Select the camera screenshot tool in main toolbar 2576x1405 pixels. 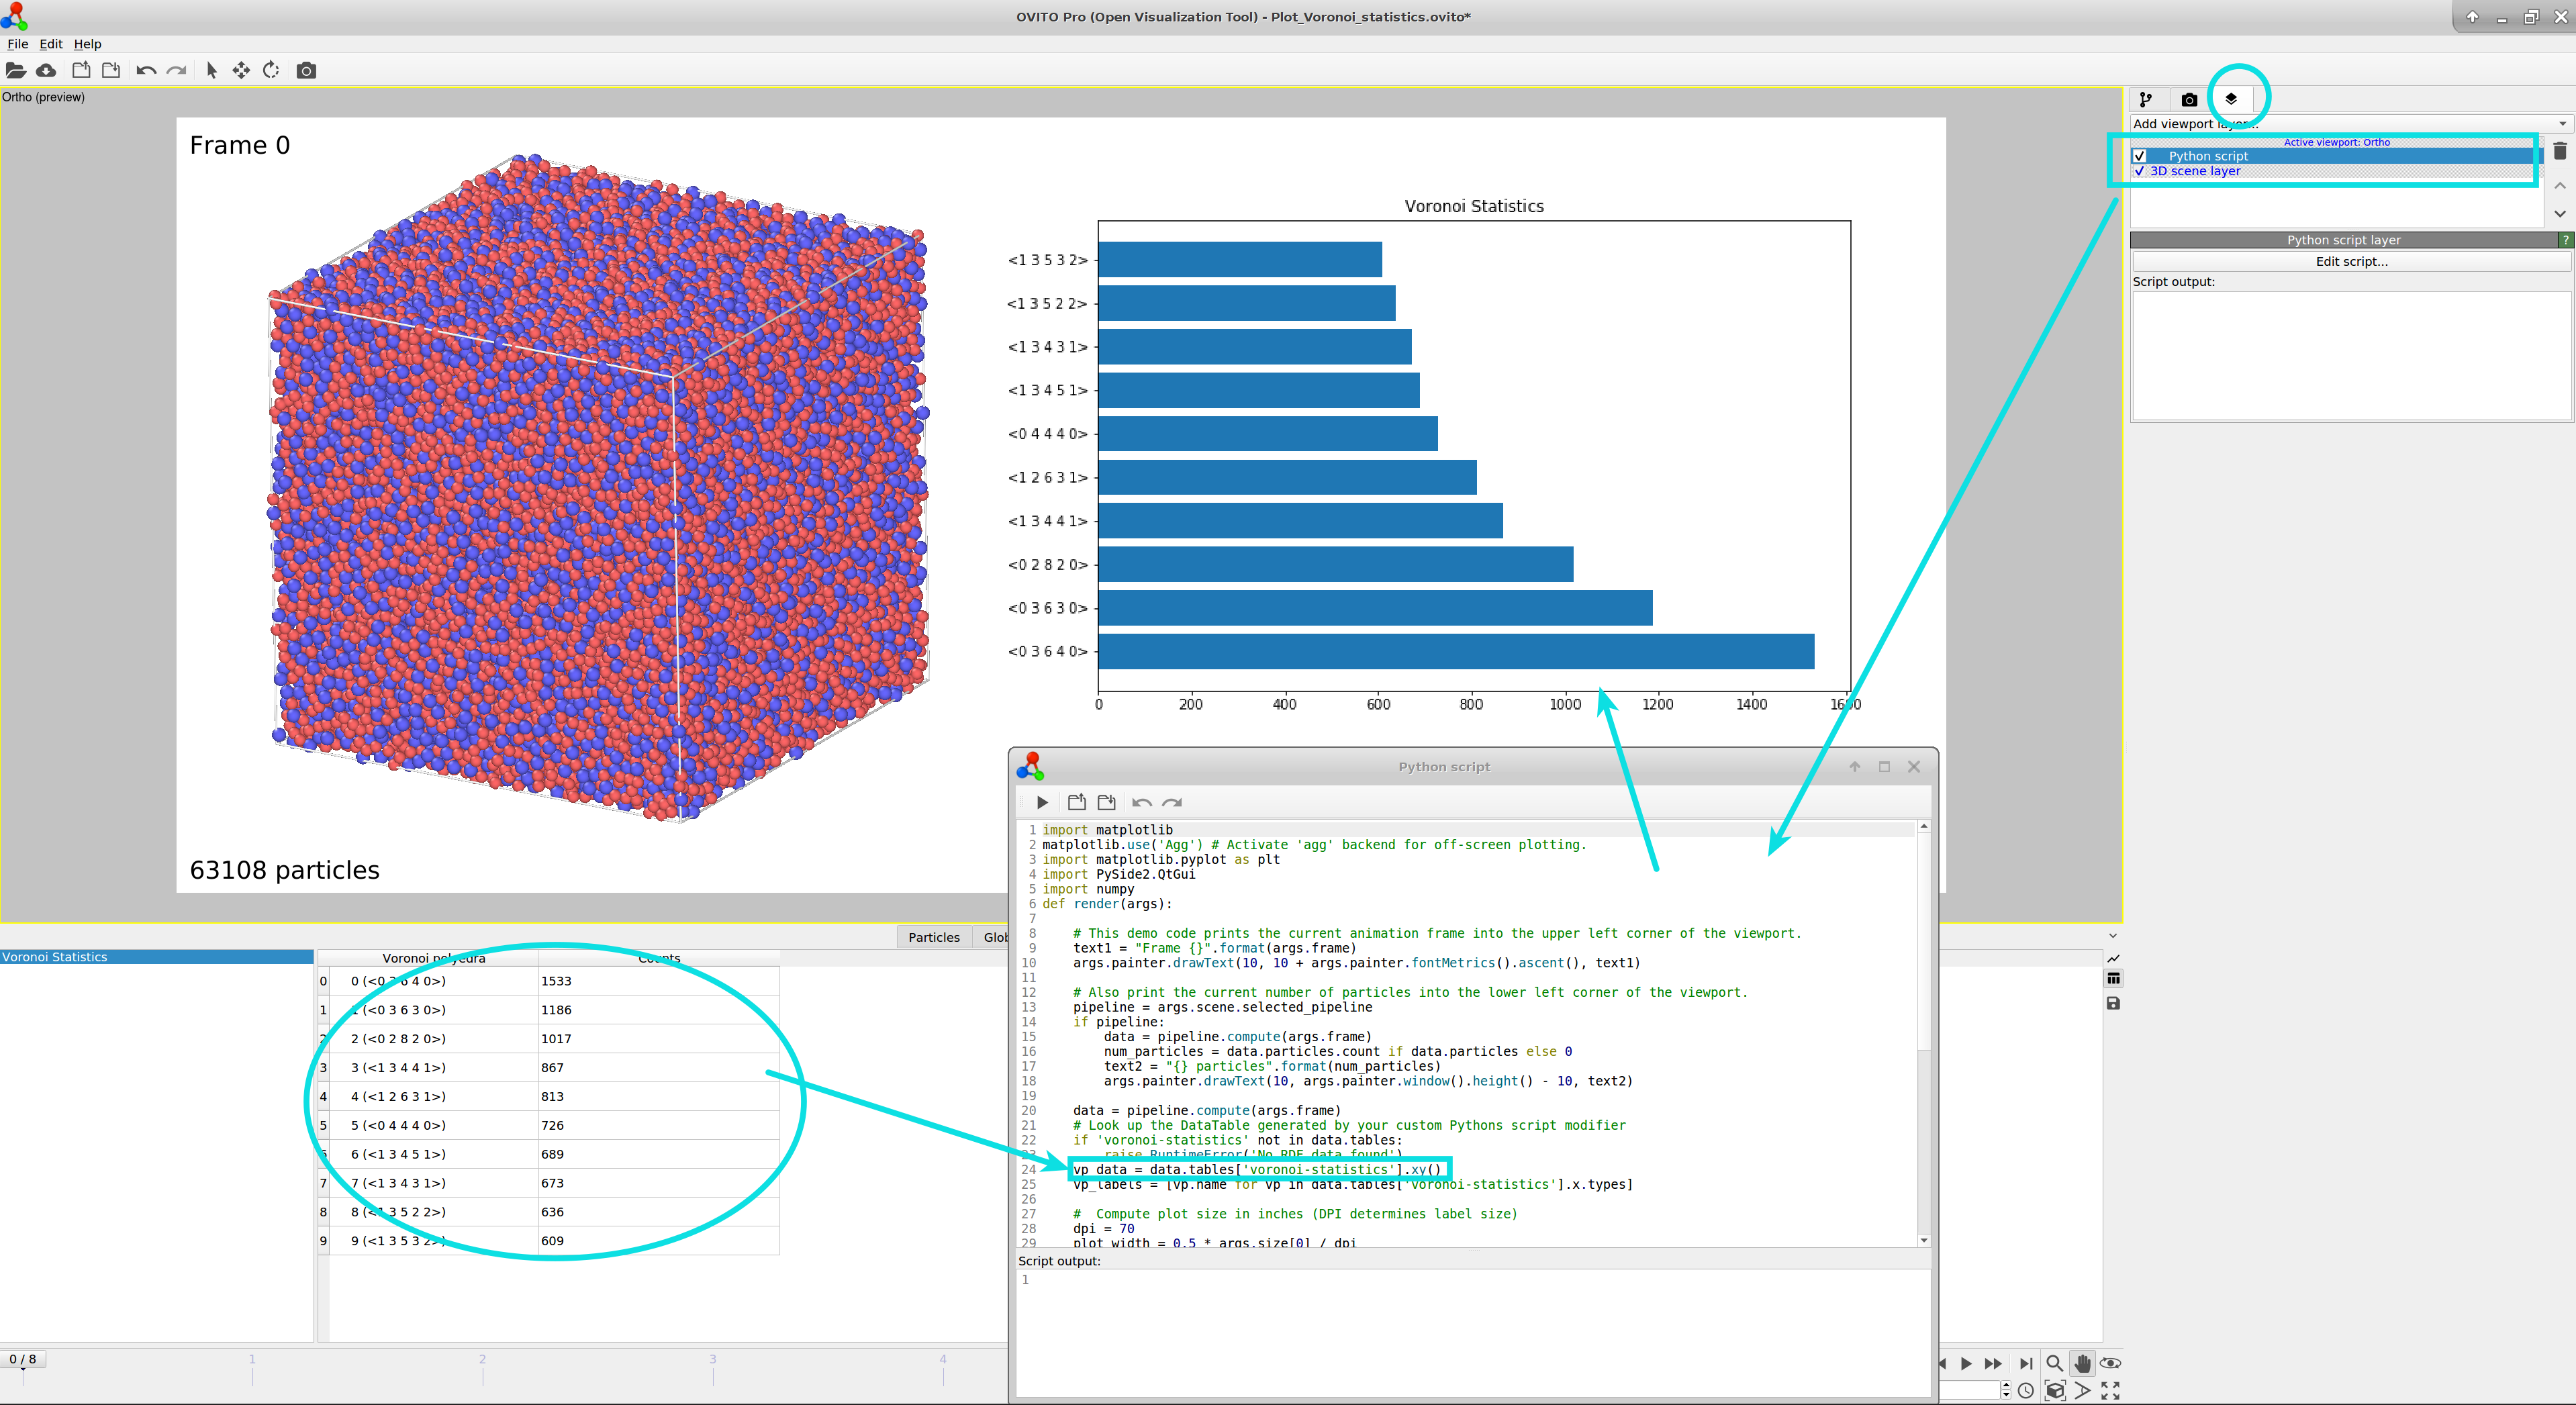306,70
